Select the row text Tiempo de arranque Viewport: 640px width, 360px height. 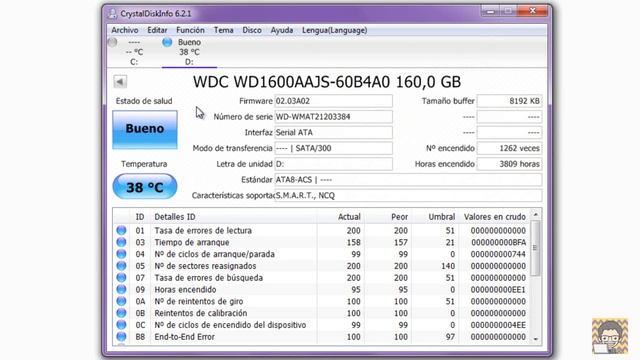(192, 242)
